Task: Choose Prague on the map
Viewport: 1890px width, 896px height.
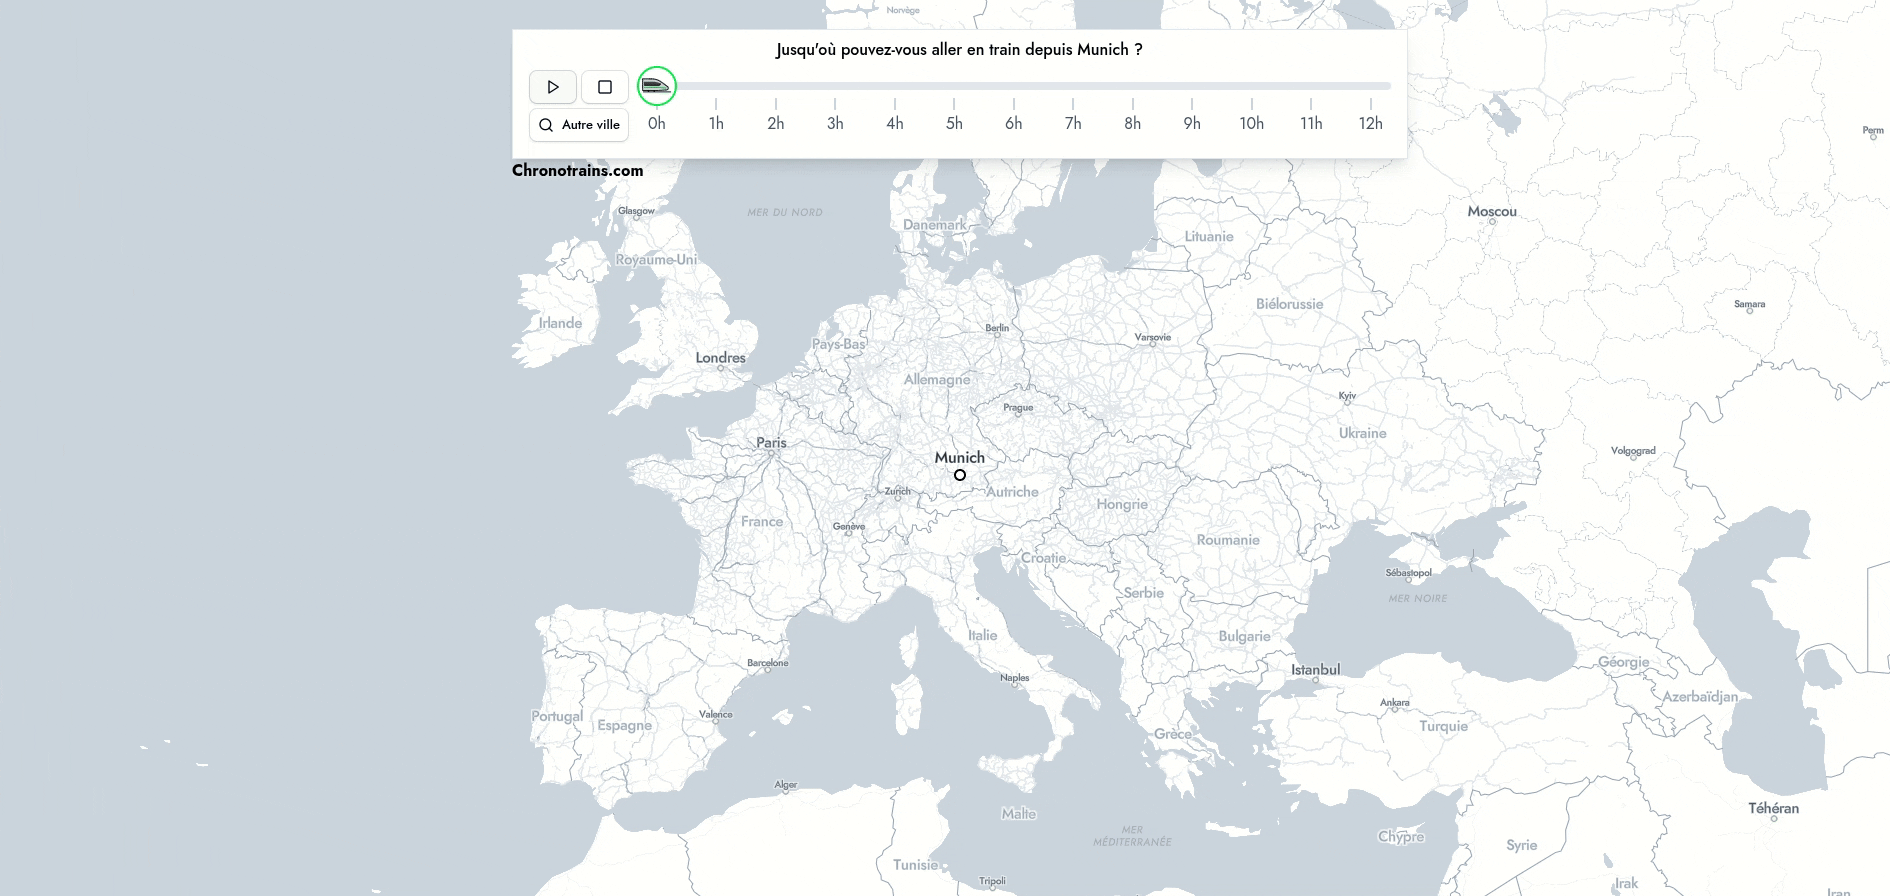Action: pos(1018,408)
